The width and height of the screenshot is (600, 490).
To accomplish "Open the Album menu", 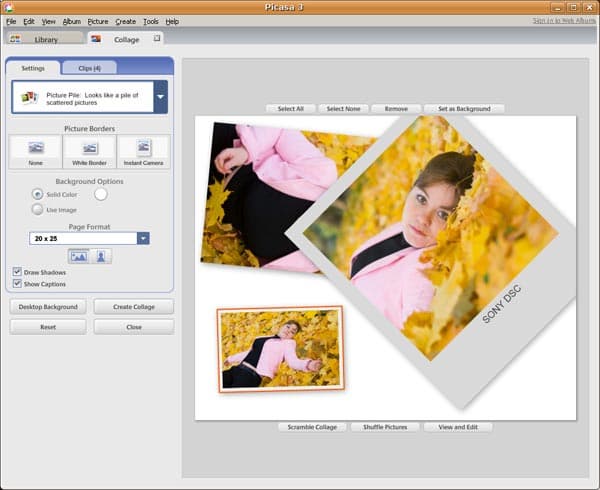I will (x=72, y=21).
